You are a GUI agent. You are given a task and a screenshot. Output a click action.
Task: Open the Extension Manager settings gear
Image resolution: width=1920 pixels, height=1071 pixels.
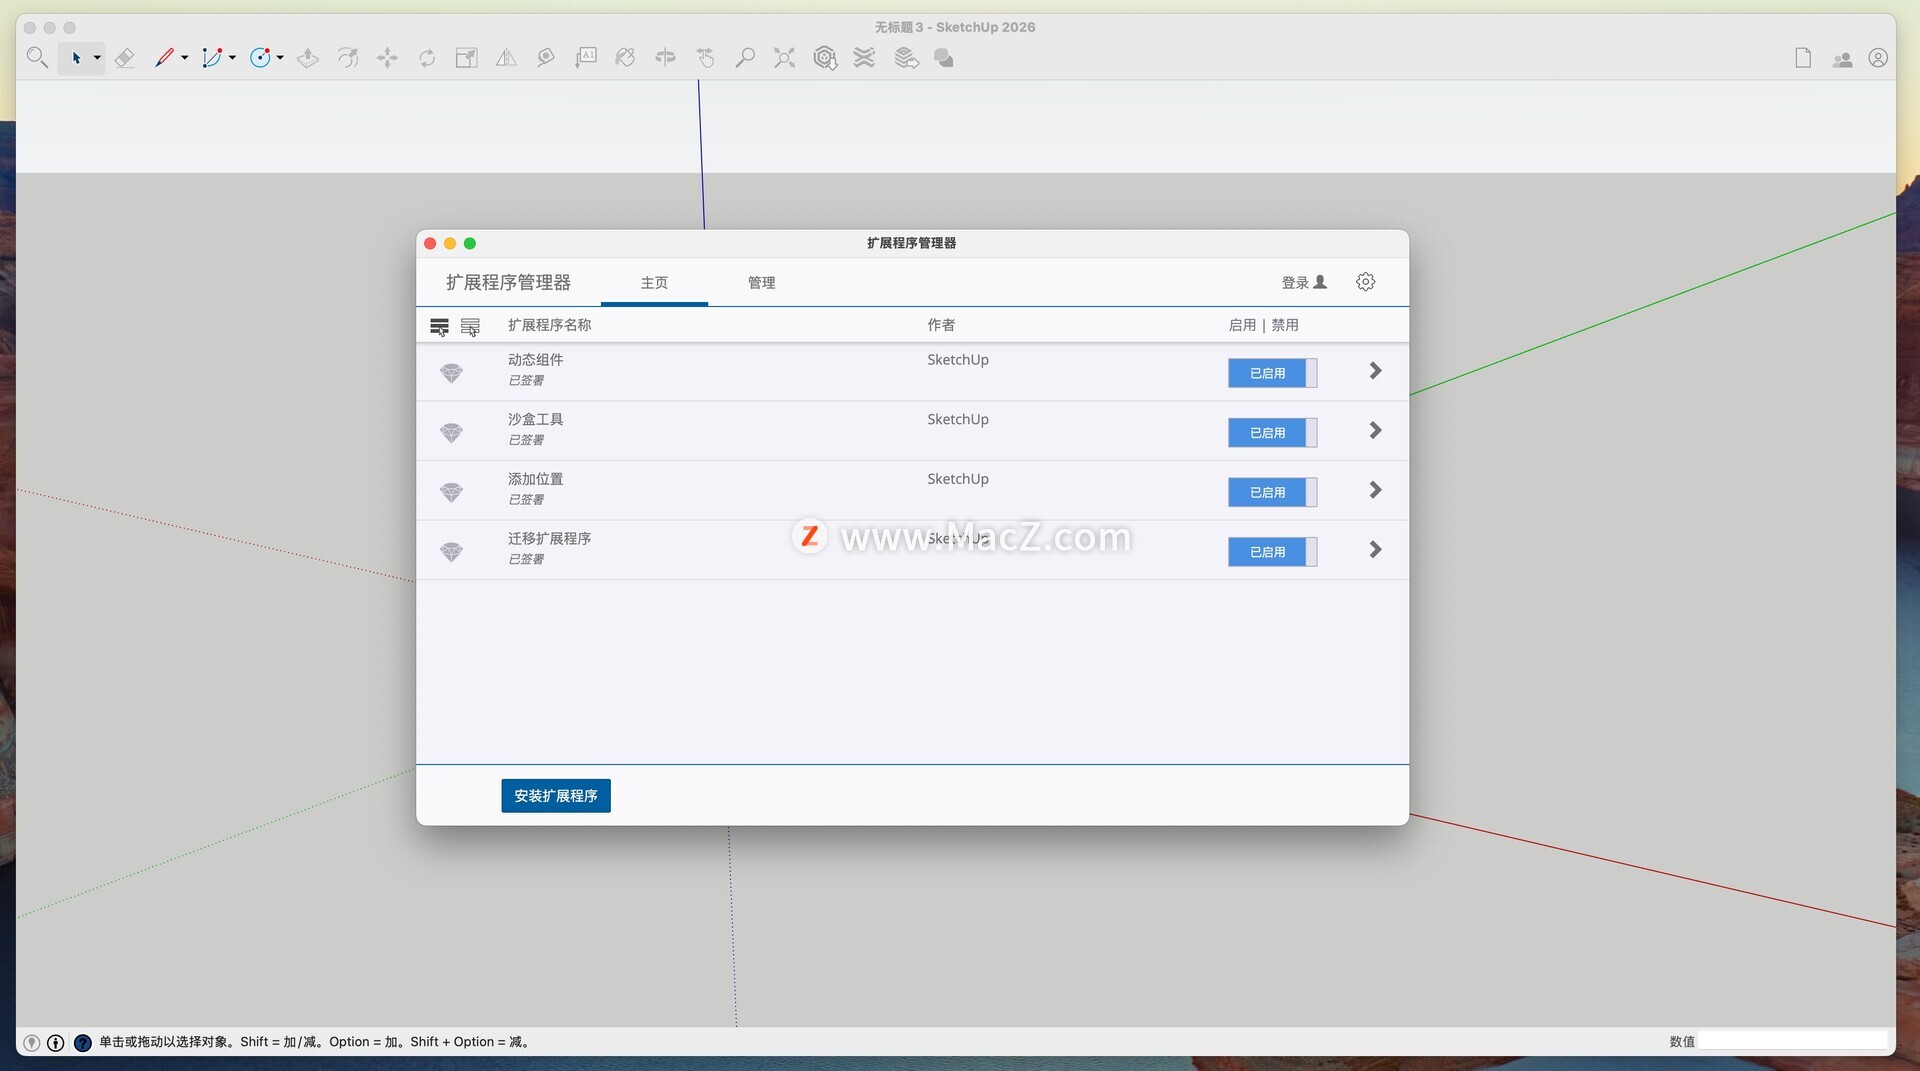(x=1365, y=282)
